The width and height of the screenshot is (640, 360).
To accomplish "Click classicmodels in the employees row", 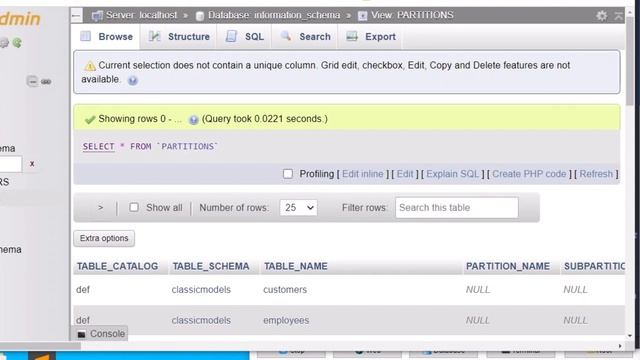I will 201,320.
